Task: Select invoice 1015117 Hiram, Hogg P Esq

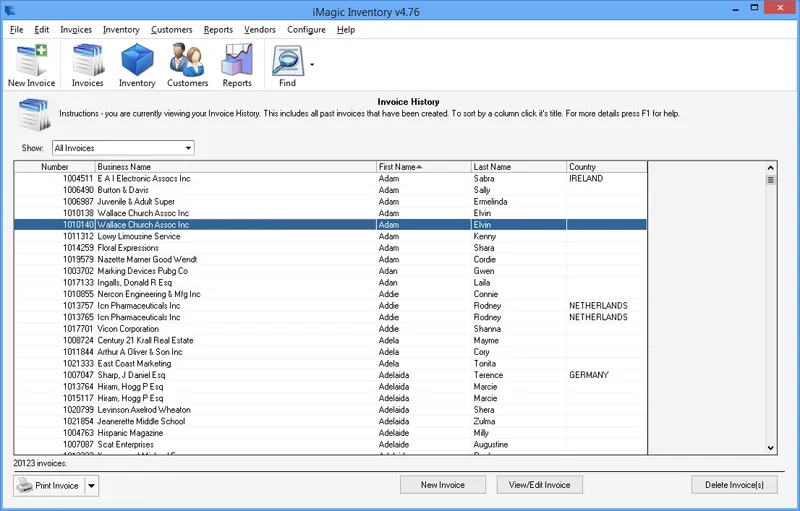Action: point(331,398)
